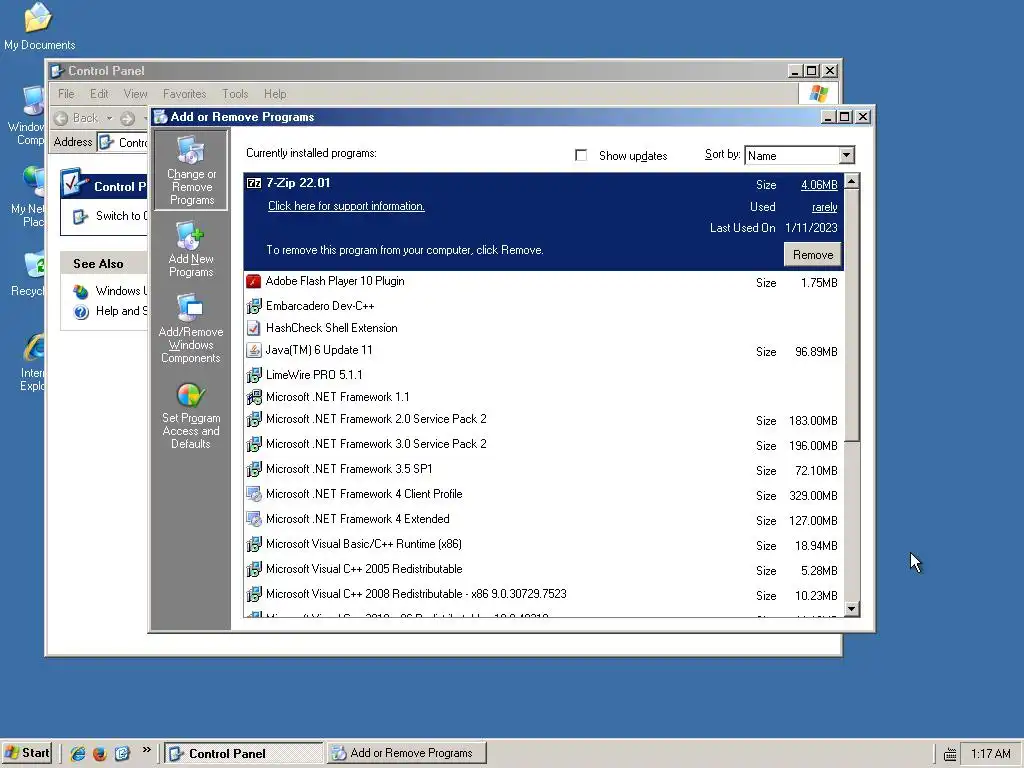Click the Switch to view link icon

tap(80, 216)
